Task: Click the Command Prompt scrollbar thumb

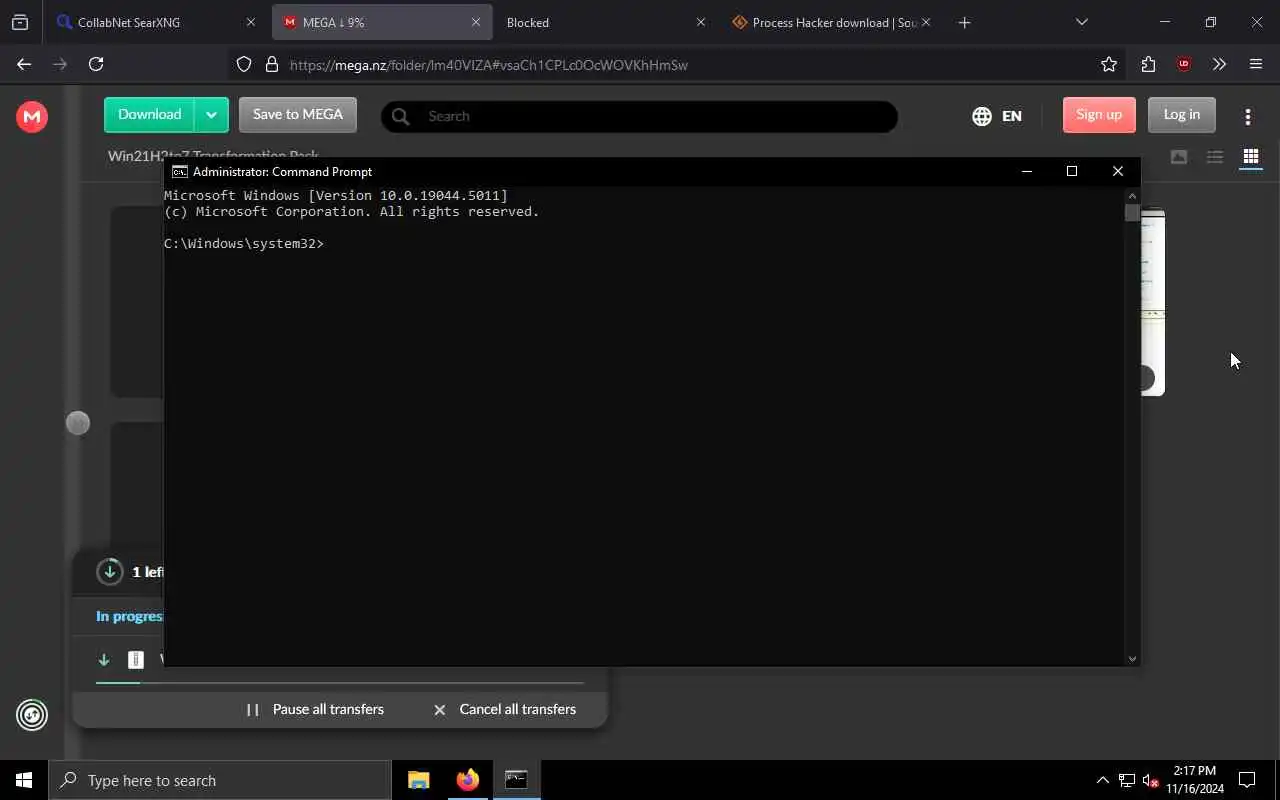Action: [1132, 213]
